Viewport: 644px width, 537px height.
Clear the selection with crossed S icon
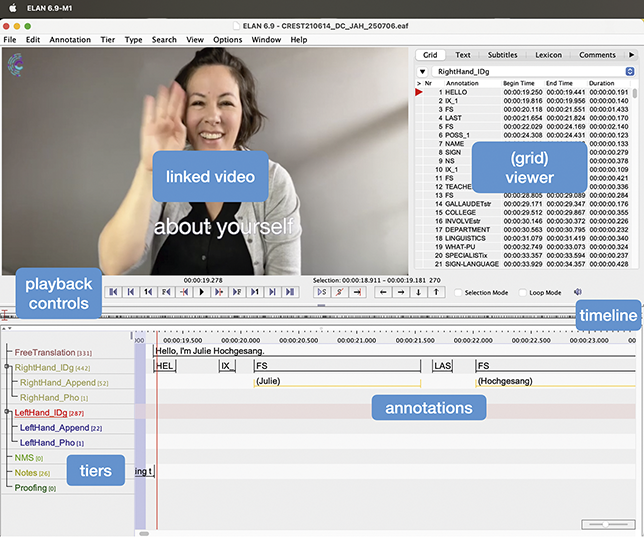[x=340, y=292]
